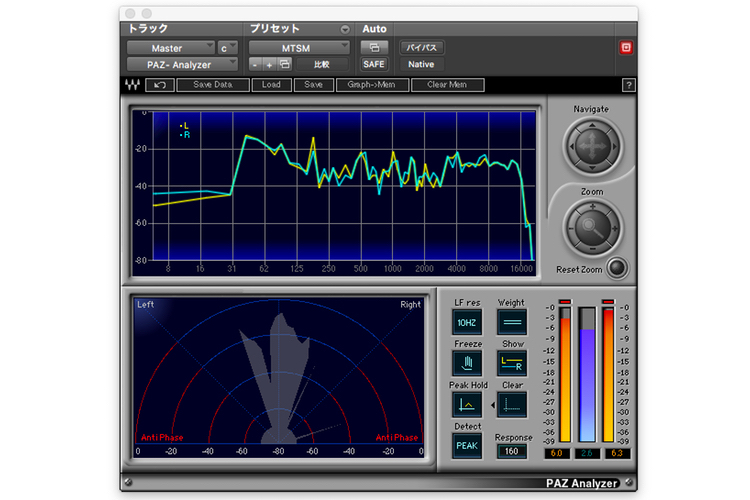Click the yellow L legend in spectrum

pyautogui.click(x=185, y=126)
